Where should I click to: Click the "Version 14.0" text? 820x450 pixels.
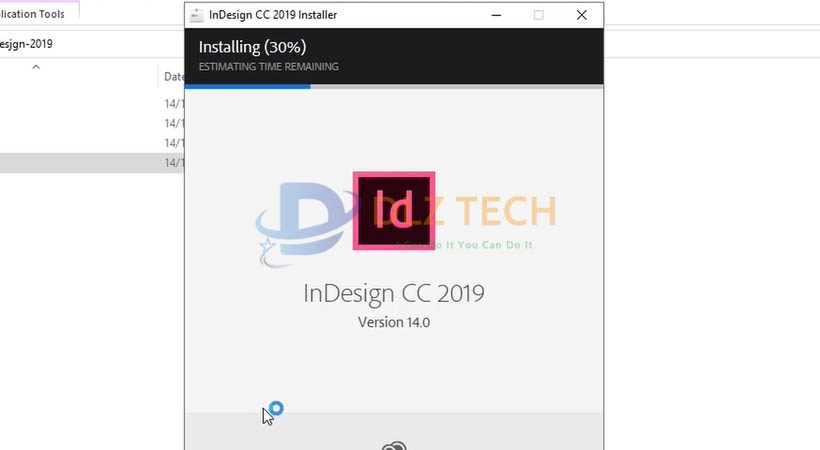pyautogui.click(x=394, y=322)
